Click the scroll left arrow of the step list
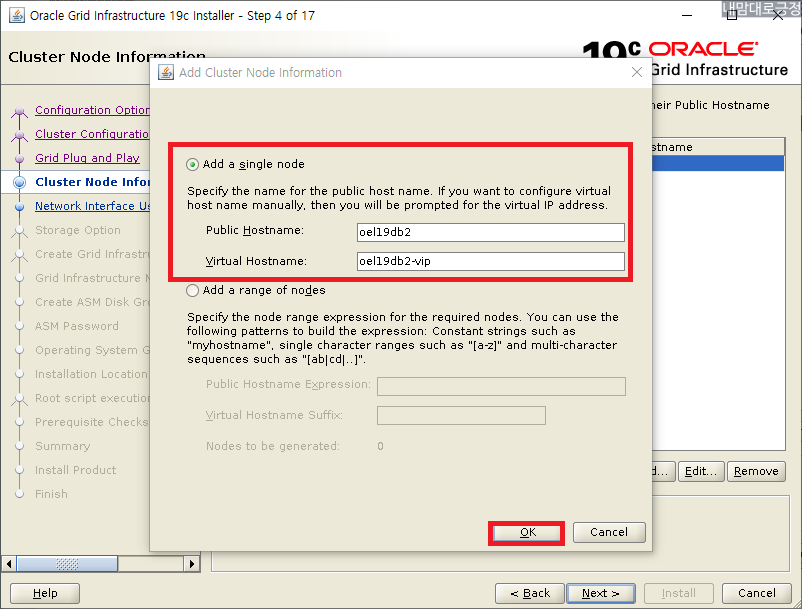 (x=9, y=564)
